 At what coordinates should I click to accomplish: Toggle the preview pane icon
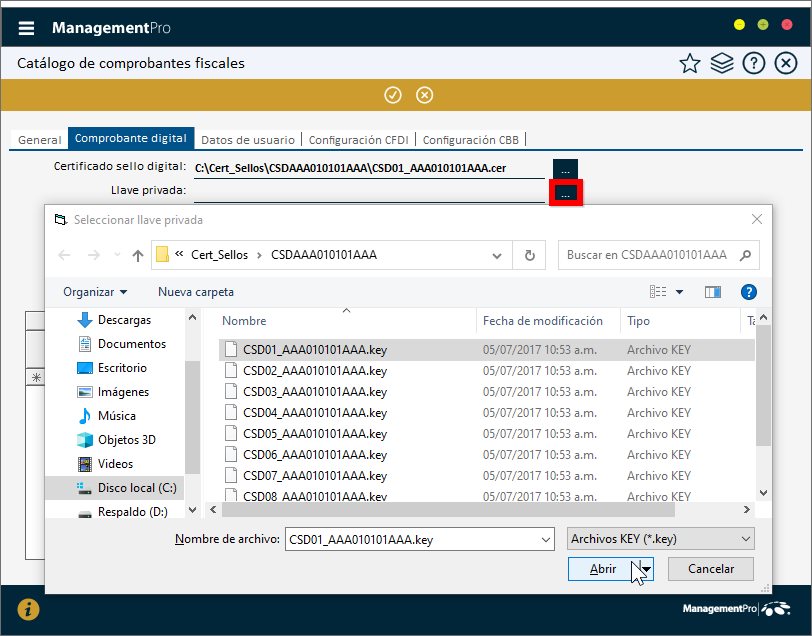713,292
